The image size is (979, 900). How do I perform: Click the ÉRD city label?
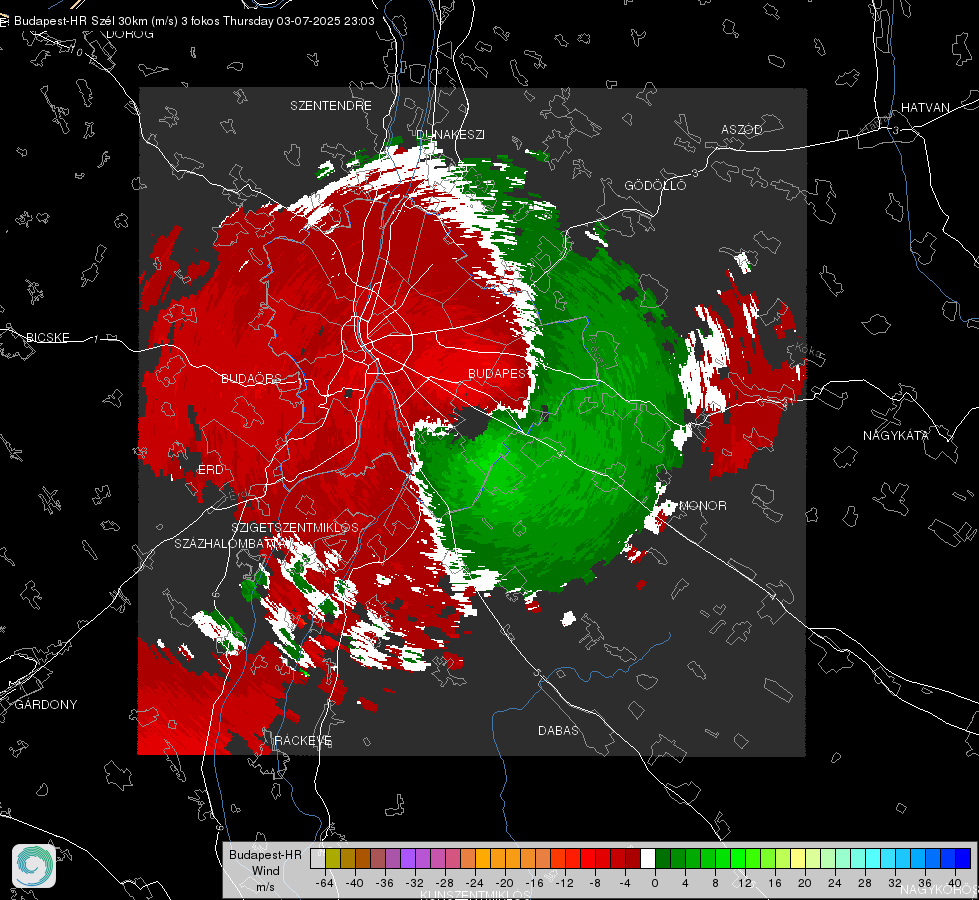211,470
